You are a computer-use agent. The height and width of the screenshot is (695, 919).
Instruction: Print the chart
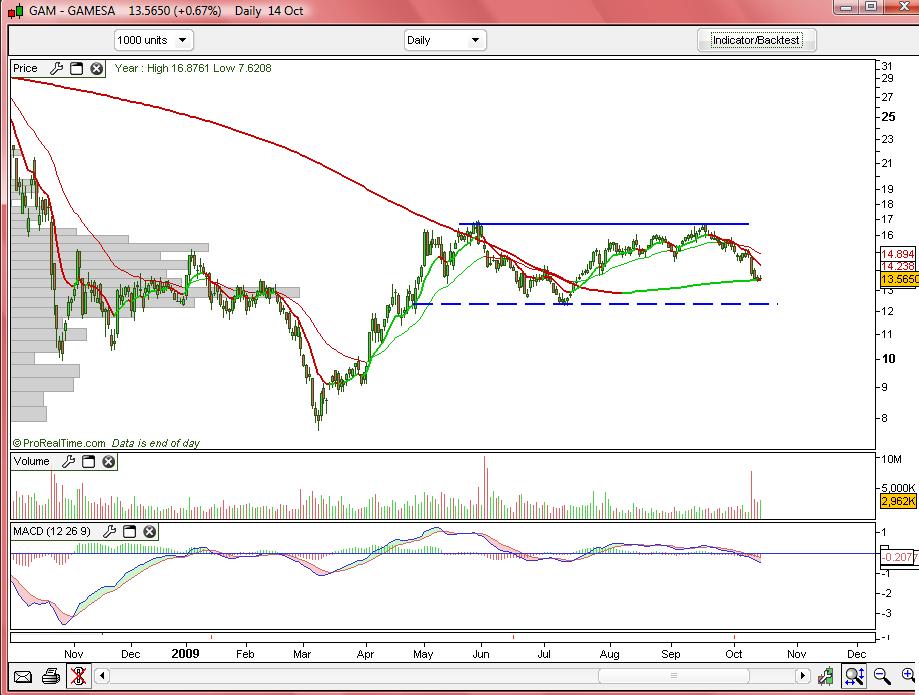(51, 677)
